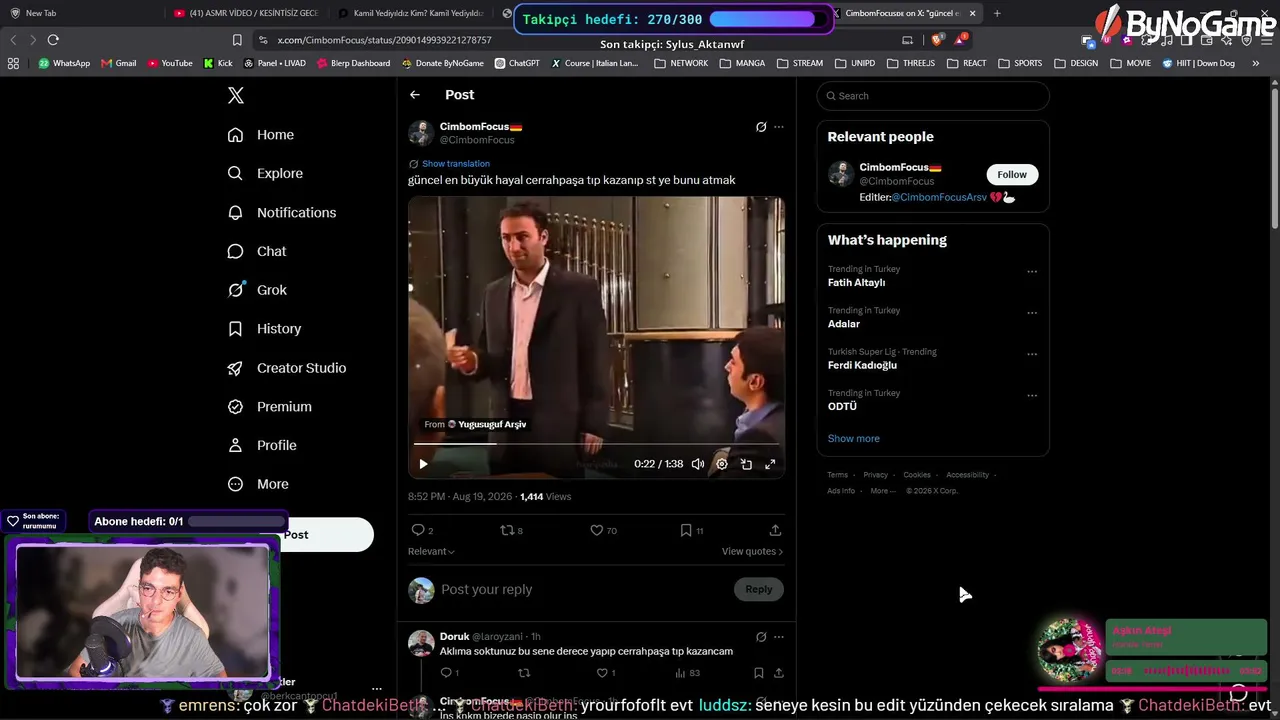Share Doruk's comment
The width and height of the screenshot is (1280, 720).
[778, 673]
